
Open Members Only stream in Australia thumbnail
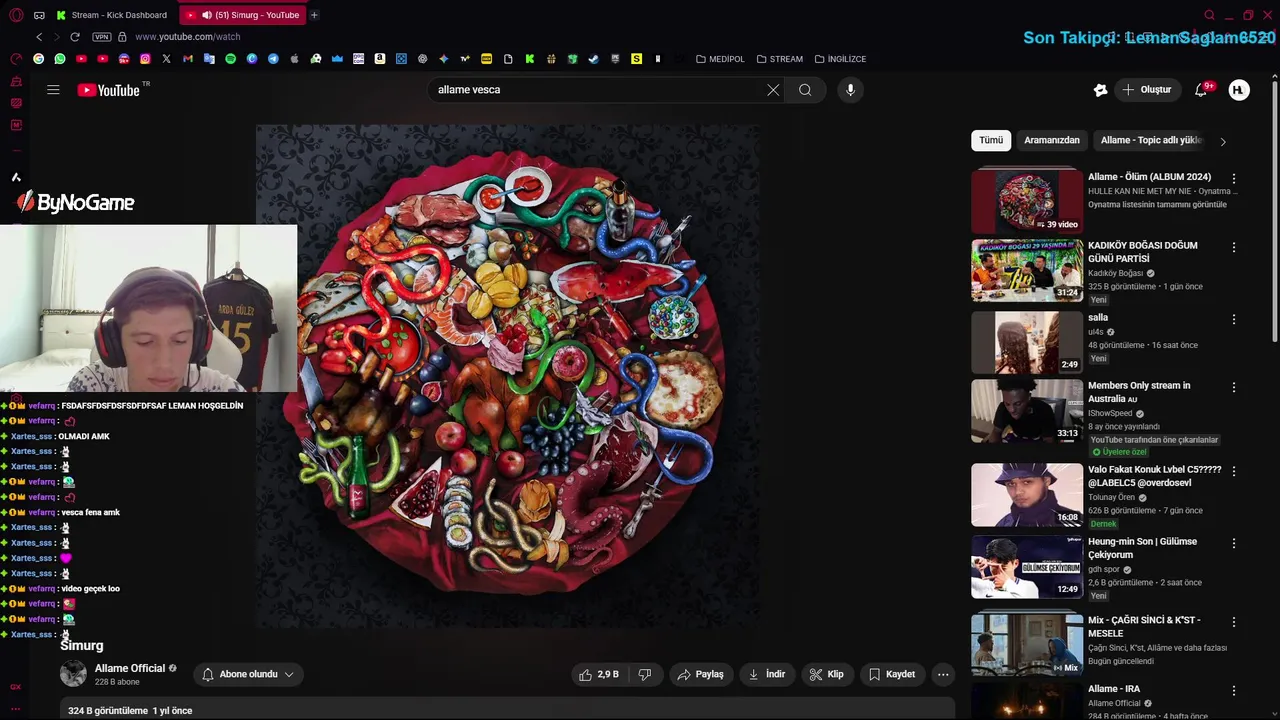coord(1027,410)
